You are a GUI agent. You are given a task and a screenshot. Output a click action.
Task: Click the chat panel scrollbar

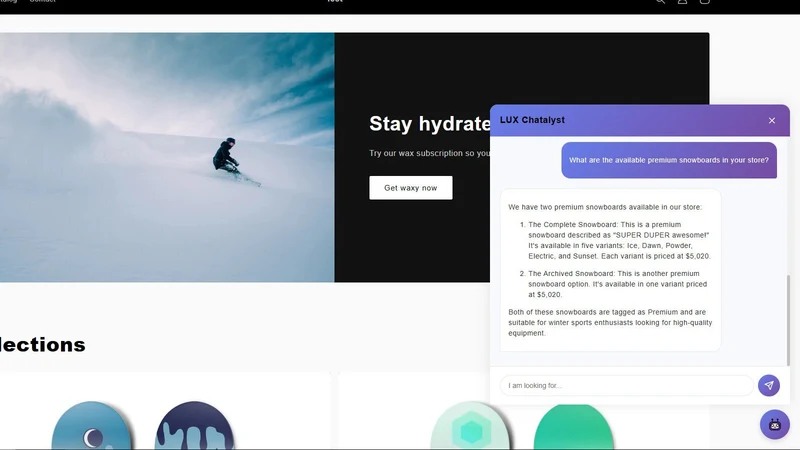tap(788, 320)
